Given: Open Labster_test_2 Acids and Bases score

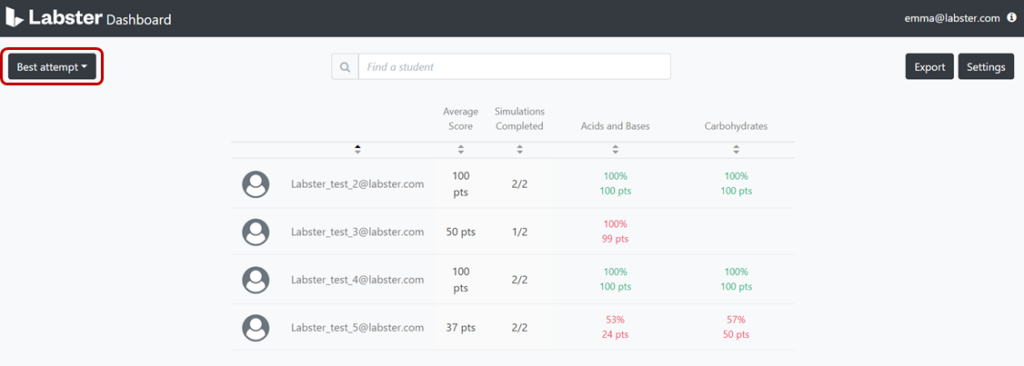Looking at the screenshot, I should coord(615,184).
